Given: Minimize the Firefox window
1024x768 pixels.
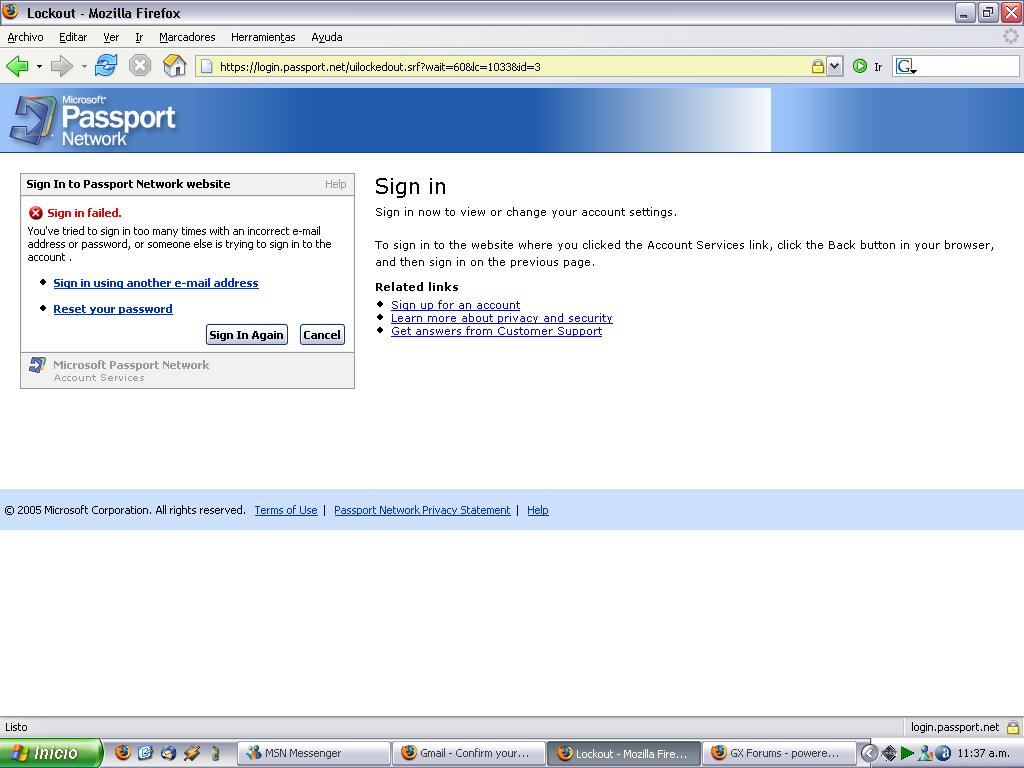Looking at the screenshot, I should pyautogui.click(x=965, y=12).
